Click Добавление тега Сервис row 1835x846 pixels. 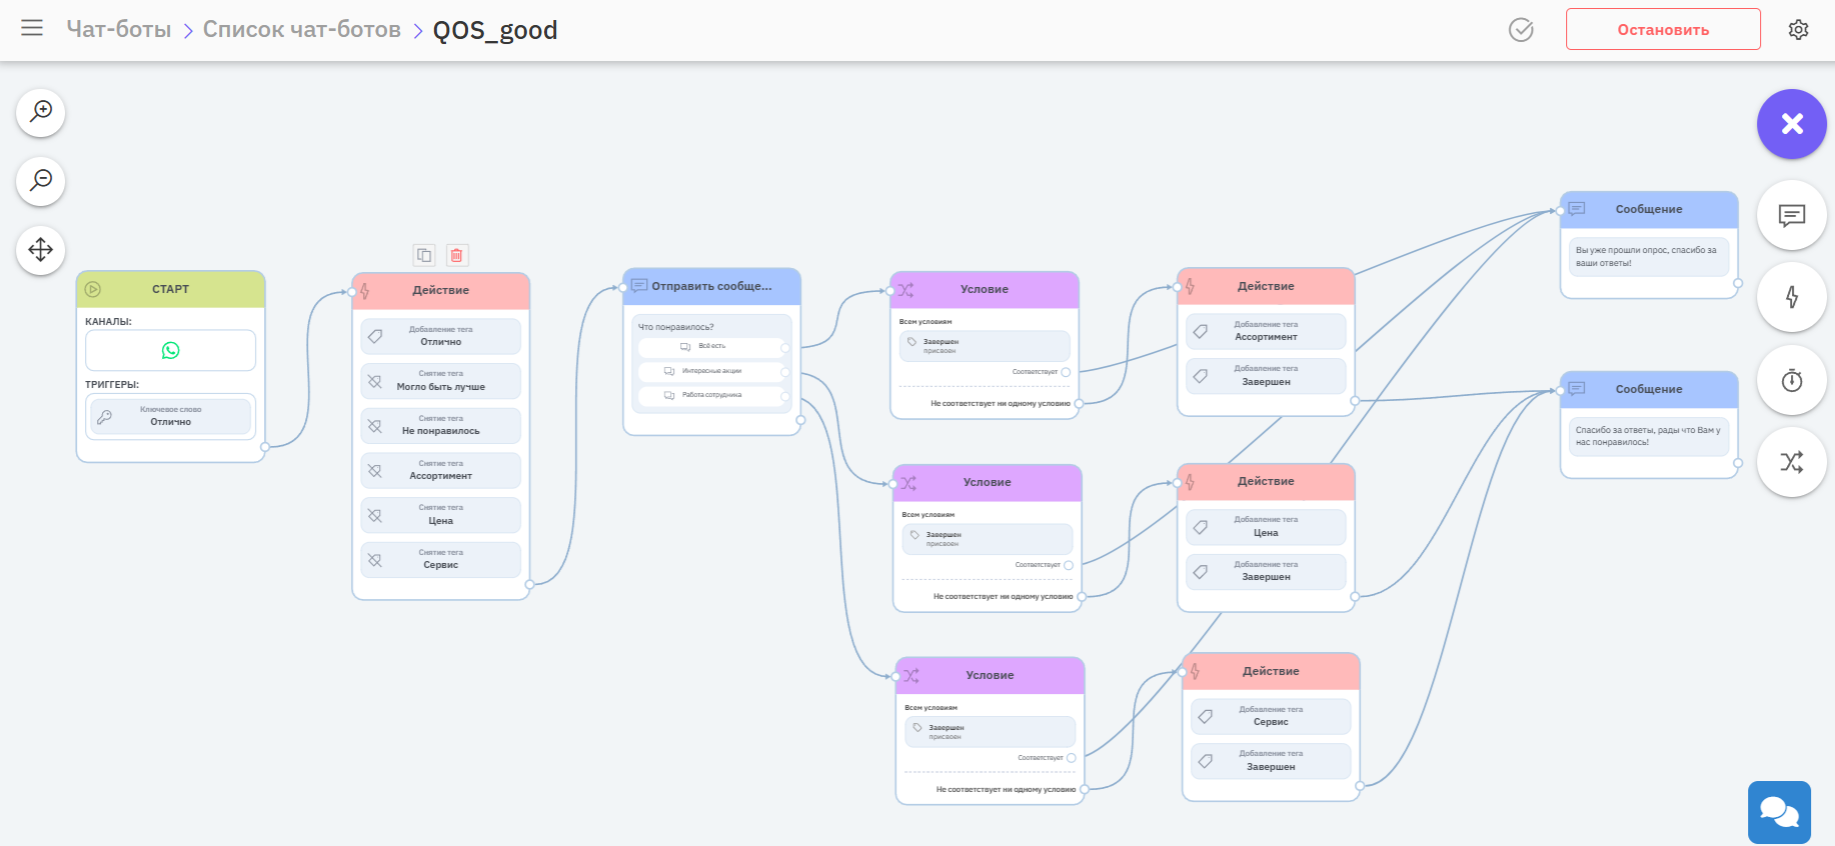[1271, 716]
